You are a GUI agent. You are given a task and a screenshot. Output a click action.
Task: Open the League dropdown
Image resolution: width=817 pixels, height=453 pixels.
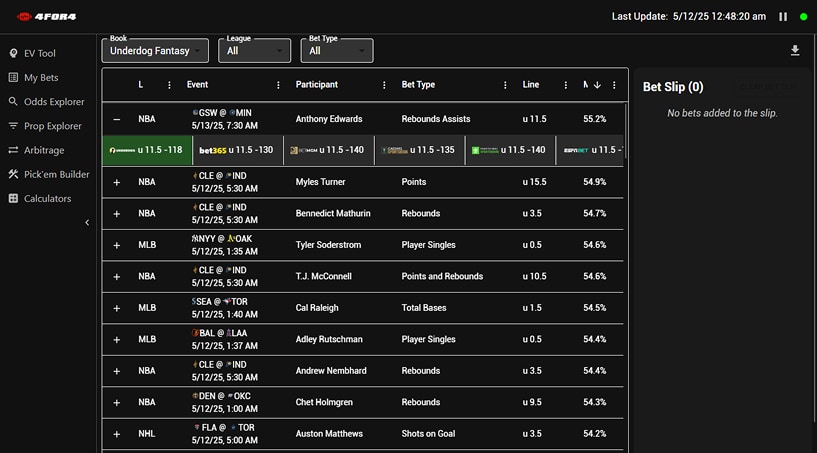click(x=255, y=51)
